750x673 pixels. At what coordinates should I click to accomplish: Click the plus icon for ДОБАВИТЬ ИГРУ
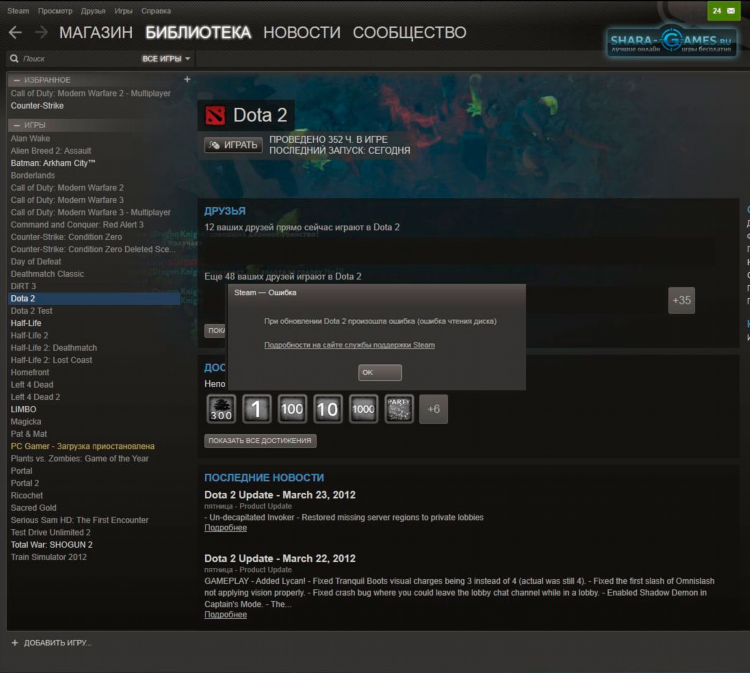[x=14, y=642]
